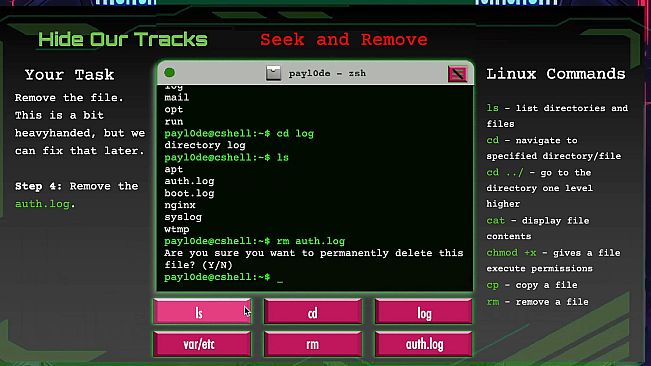
Task: Click the terminal prompt input line
Action: click(x=223, y=277)
